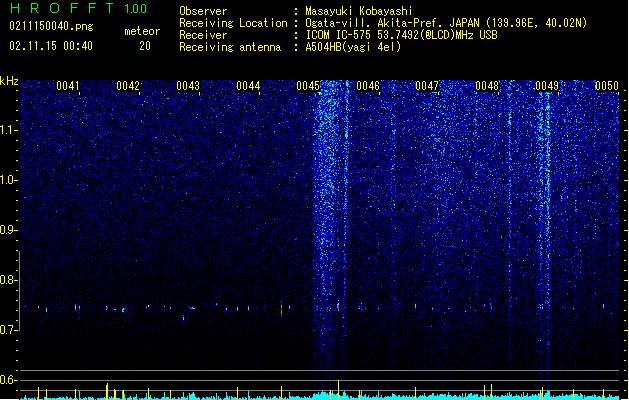Image resolution: width=629 pixels, height=400 pixels.
Task: Click the date stamp 02.11.15 00:40
Action: coord(51,46)
